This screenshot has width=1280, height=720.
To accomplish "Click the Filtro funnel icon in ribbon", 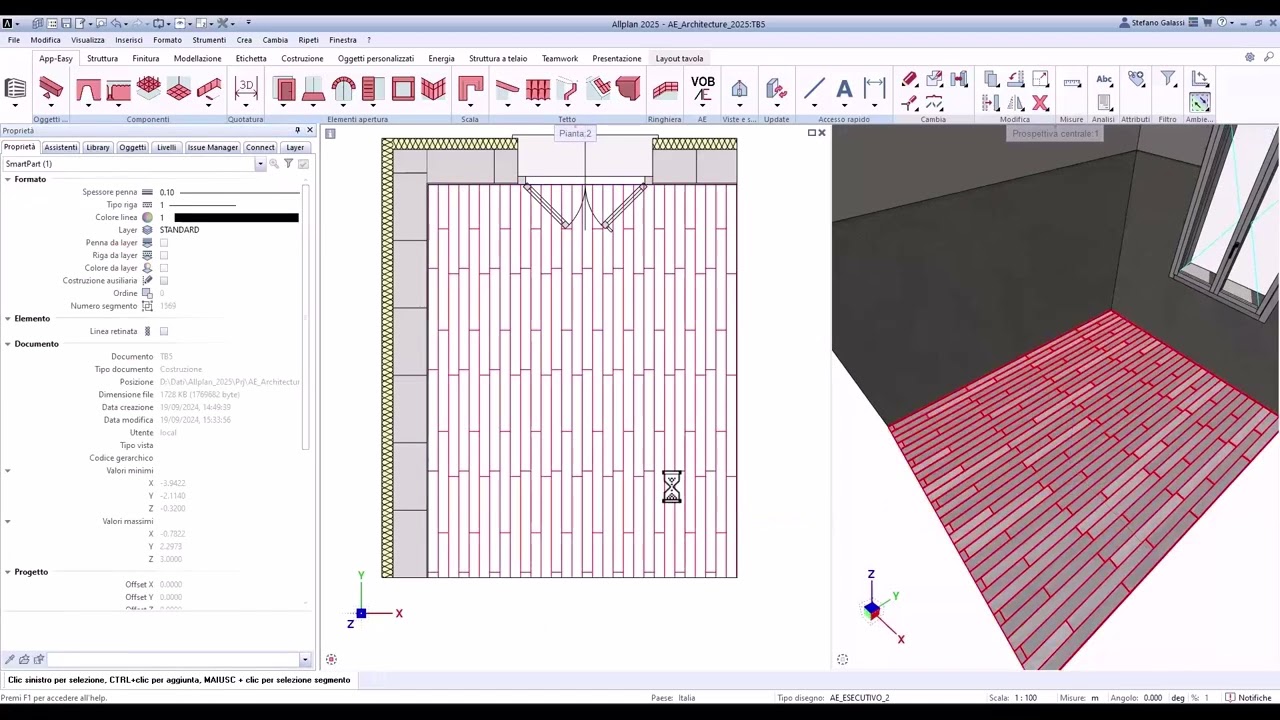I will coord(1167,79).
